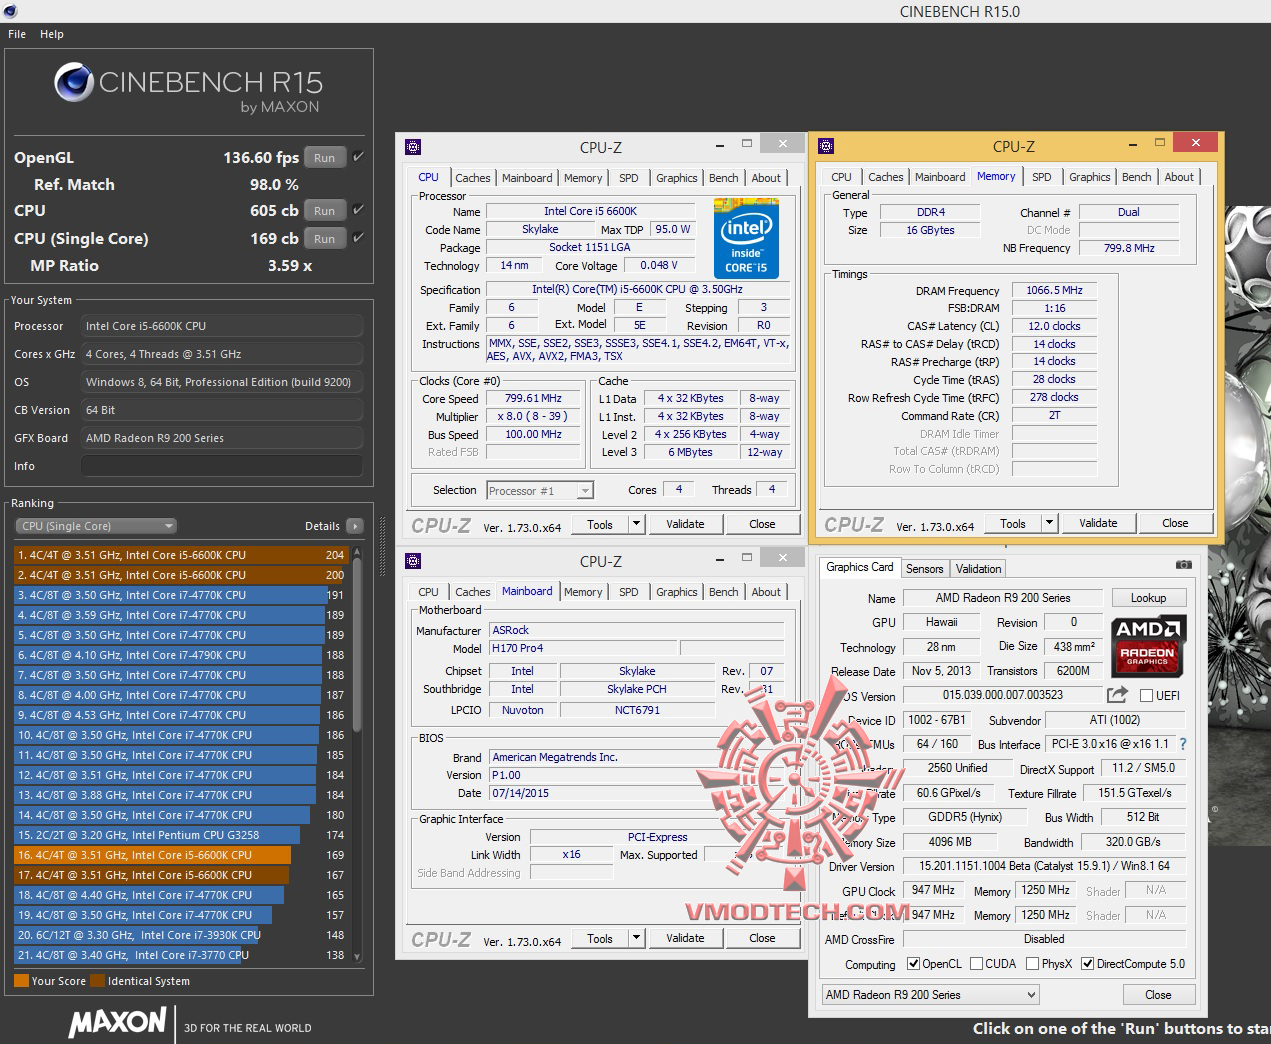
Task: Open the Tools arrow in the Memory tab window
Action: (1049, 523)
